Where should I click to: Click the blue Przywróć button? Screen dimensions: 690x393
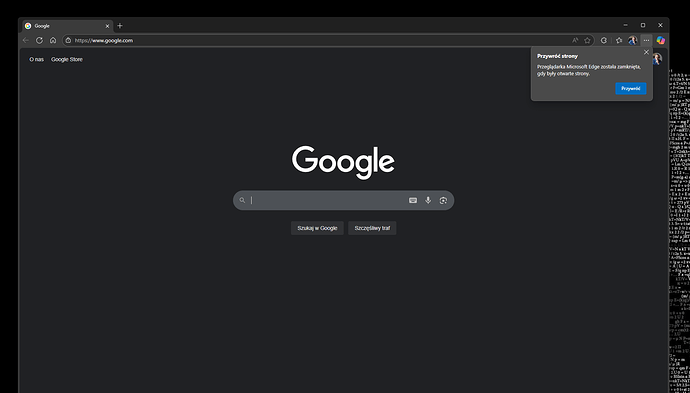click(x=631, y=88)
